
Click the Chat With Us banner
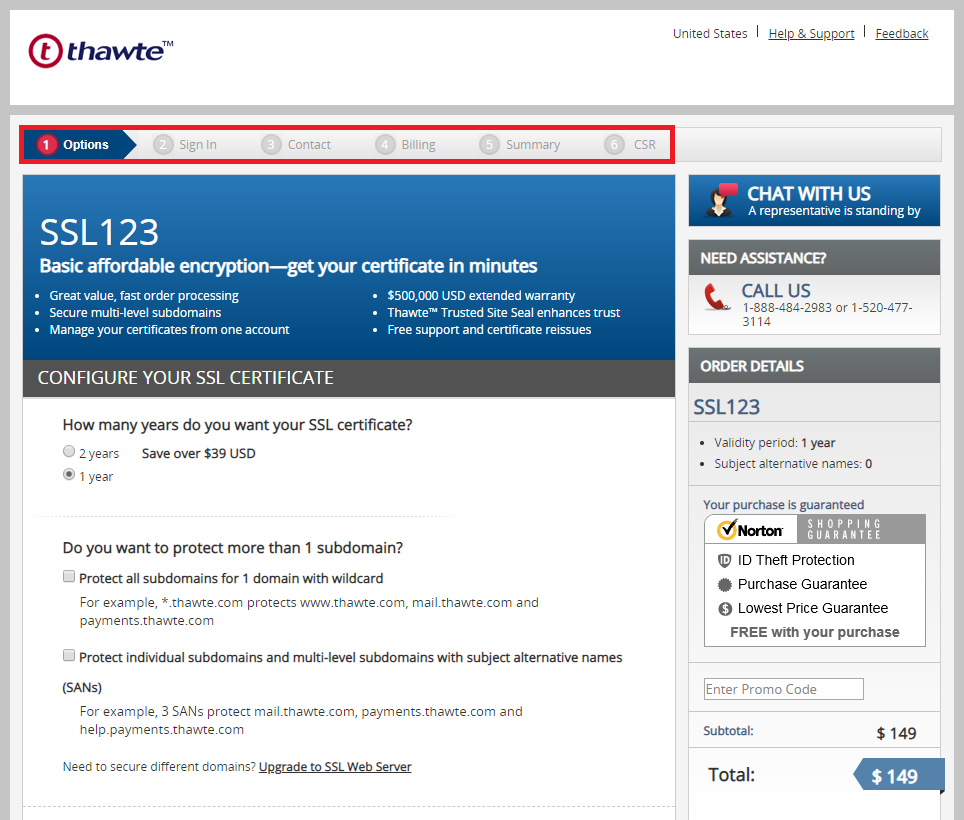pos(814,200)
